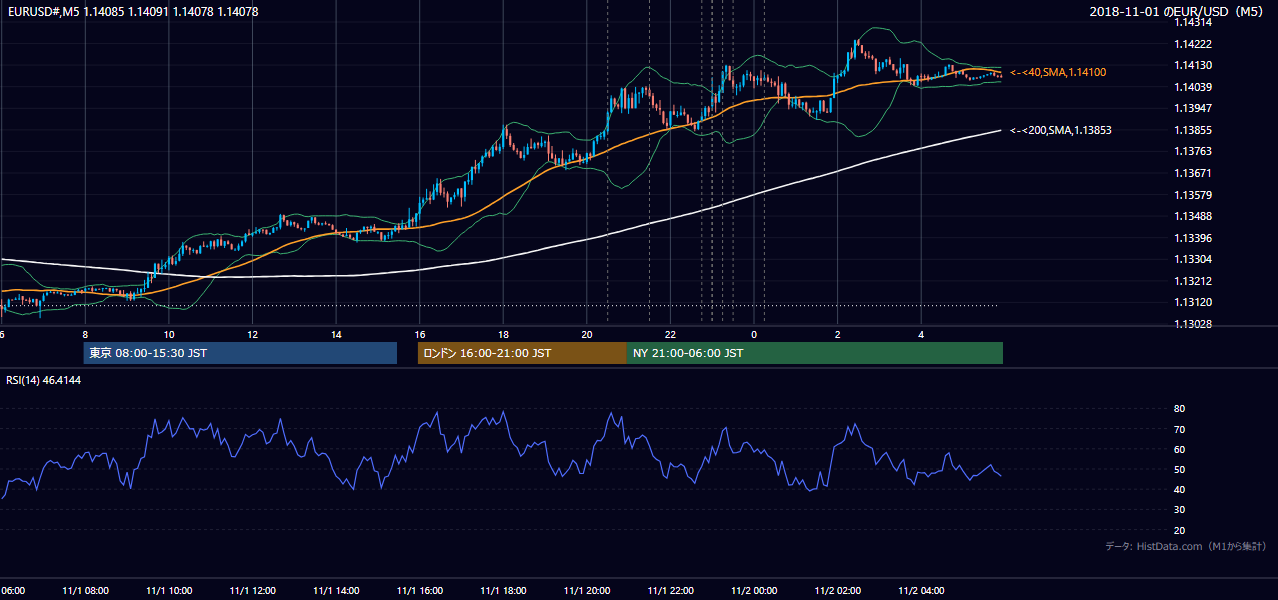Screen dimensions: 1278x600
Task: Click the Tokyo 08:00-15:30 JST session bar
Action: click(240, 353)
